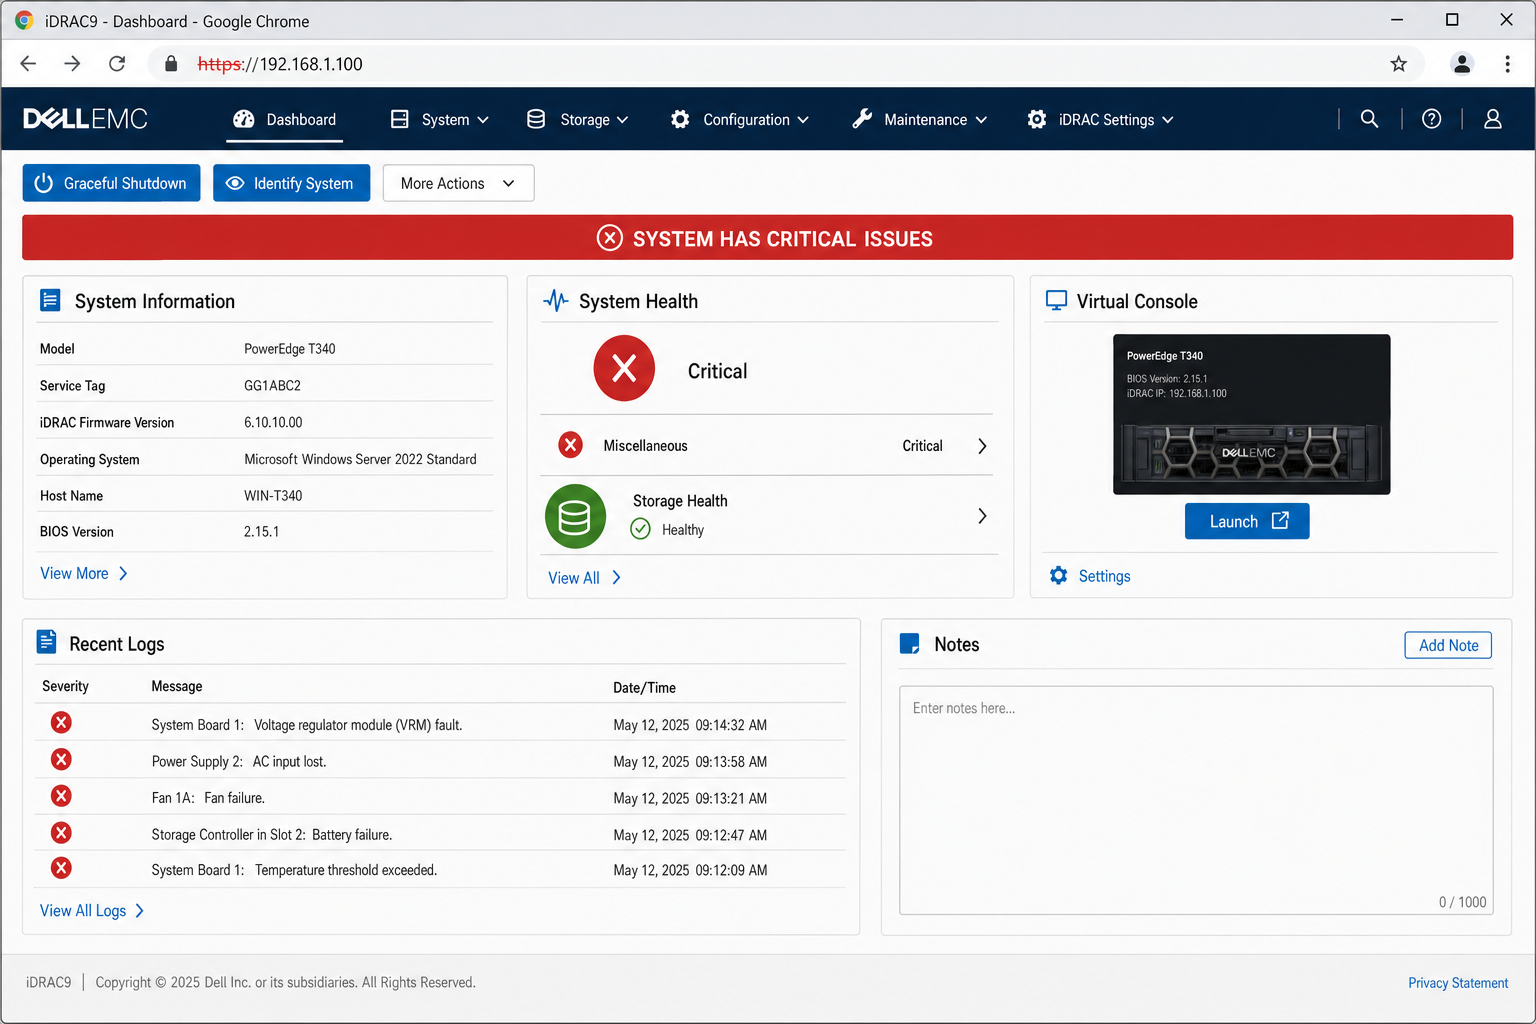Expand the iDRAC Settings menu
This screenshot has width=1536, height=1024.
click(1100, 119)
